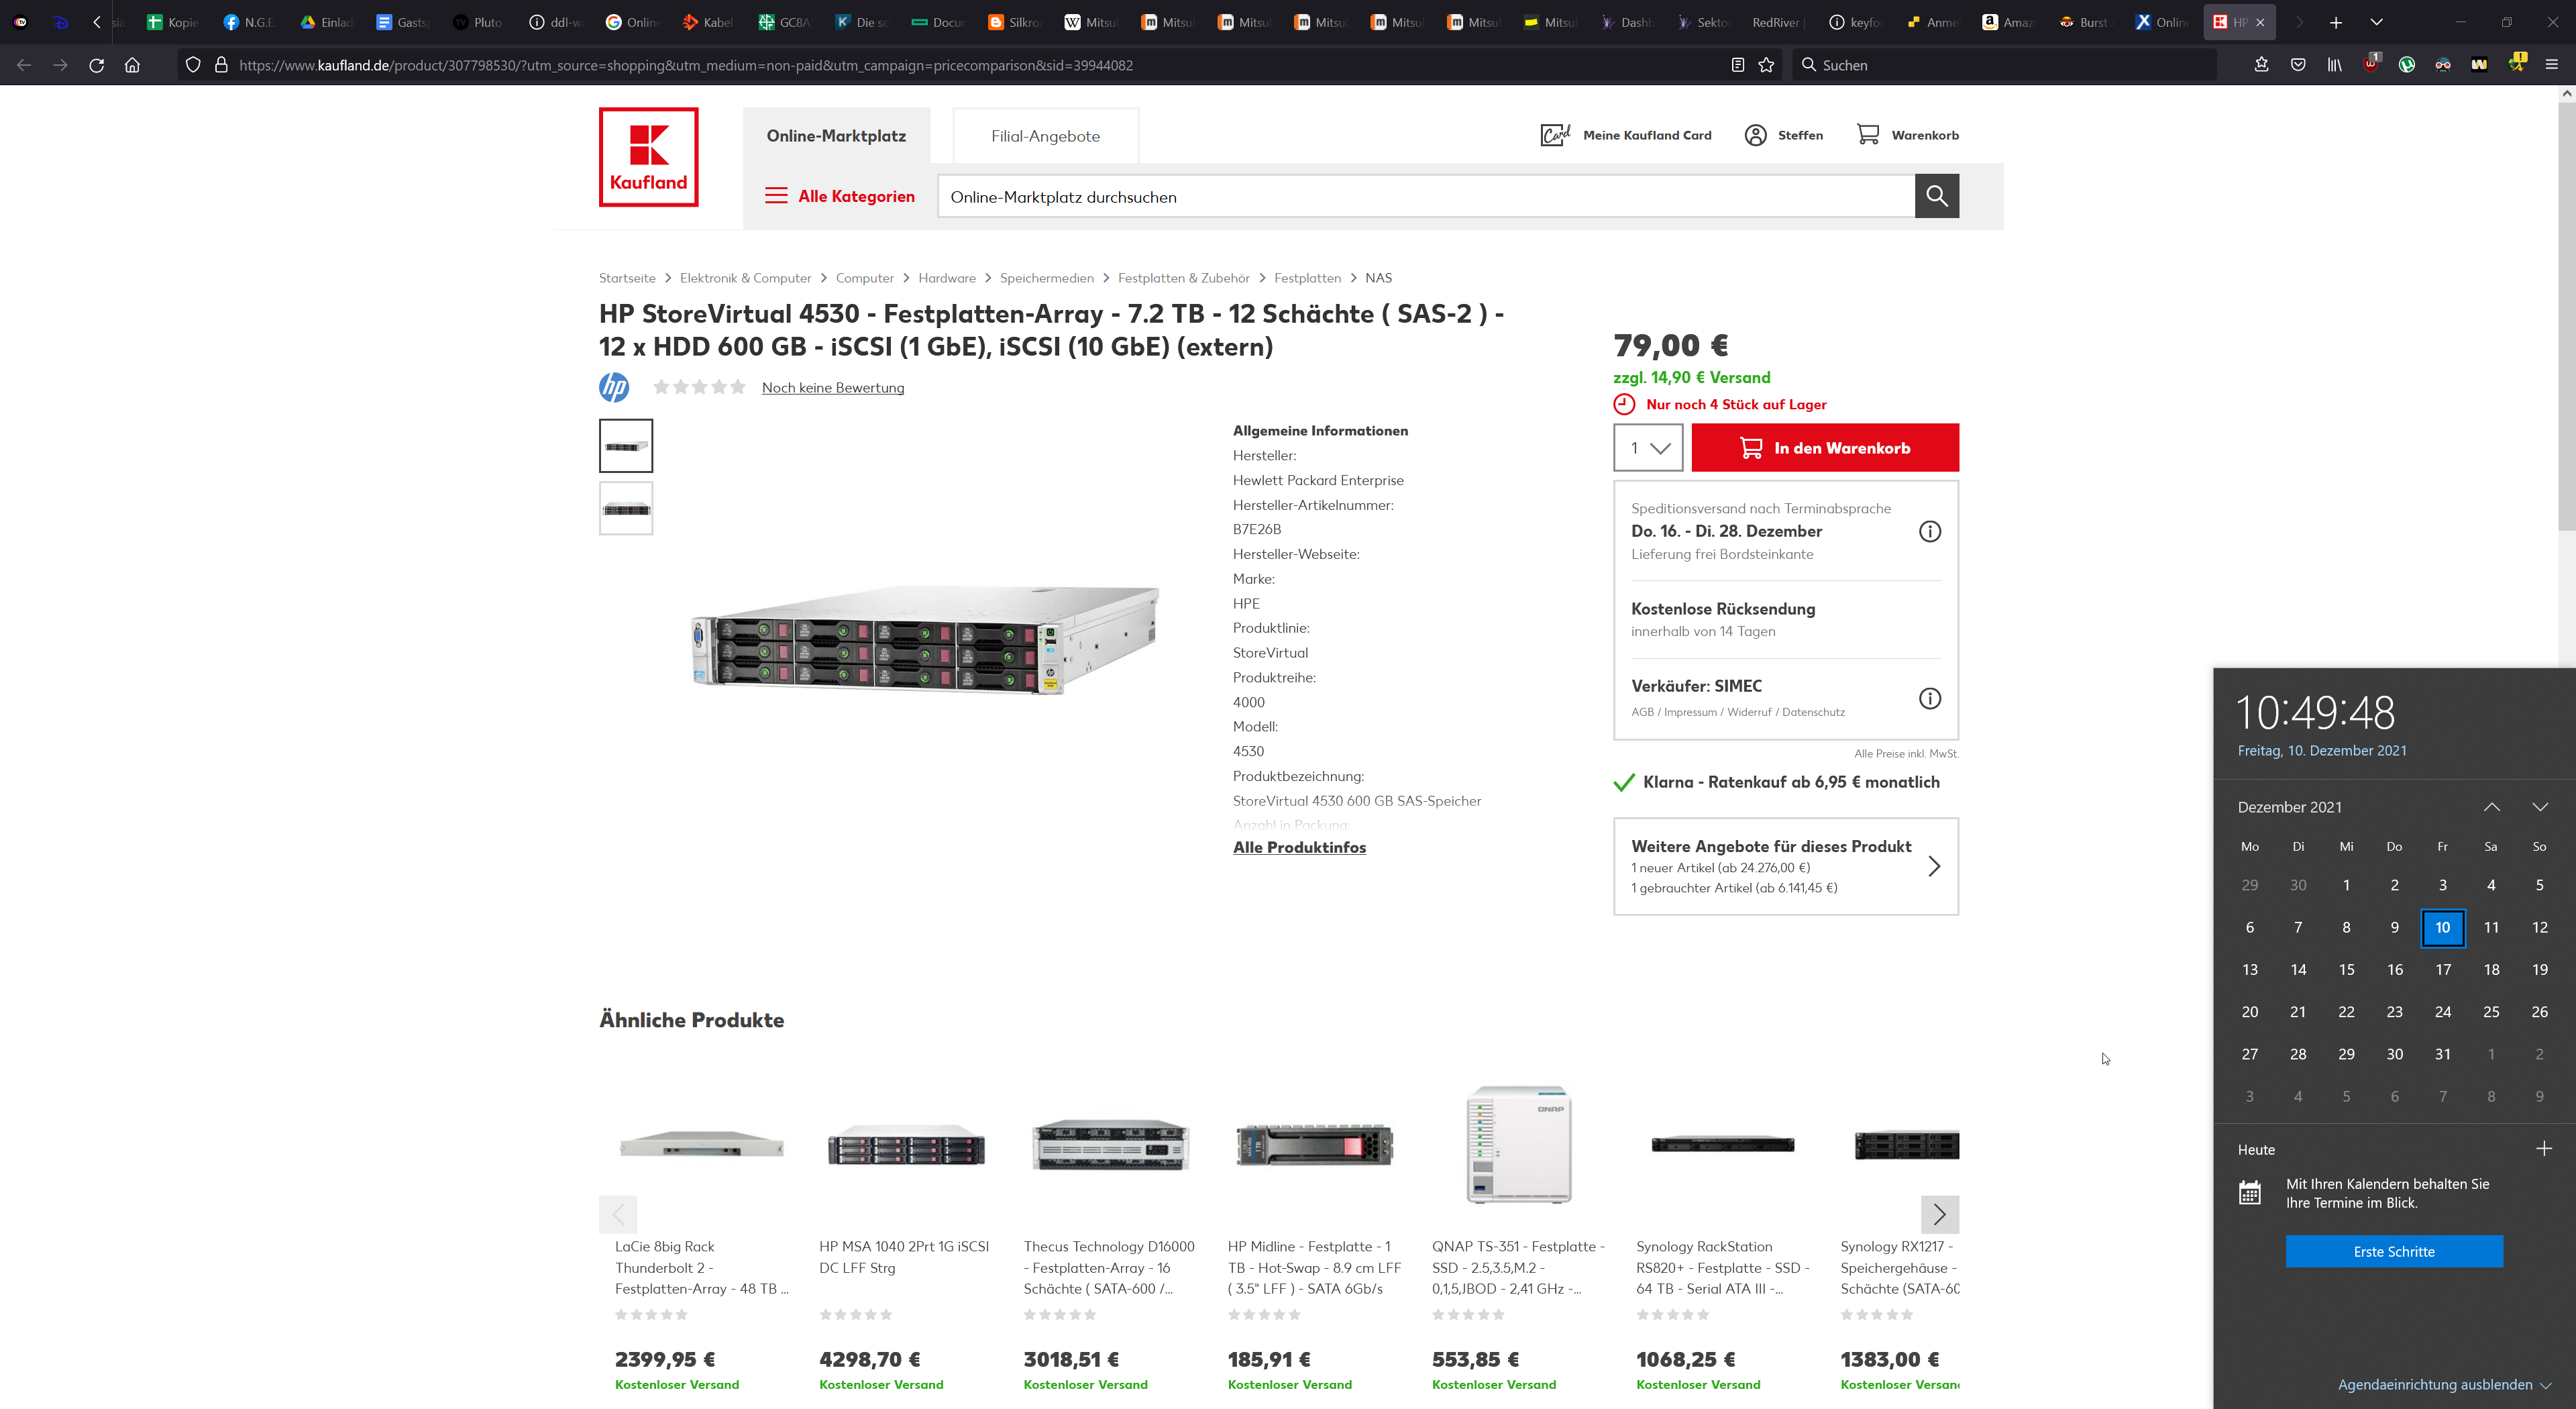Click Noch keine Bewertung link

pos(832,388)
